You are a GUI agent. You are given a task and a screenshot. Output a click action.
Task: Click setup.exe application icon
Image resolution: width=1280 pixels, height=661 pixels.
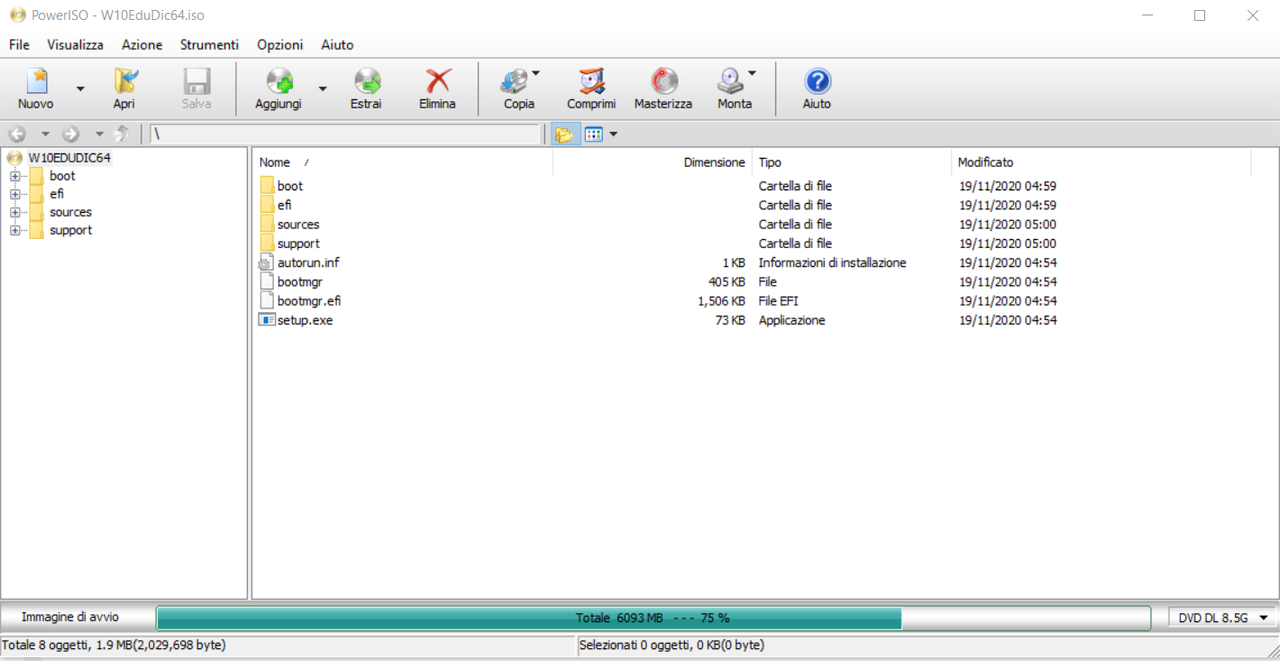coord(267,320)
